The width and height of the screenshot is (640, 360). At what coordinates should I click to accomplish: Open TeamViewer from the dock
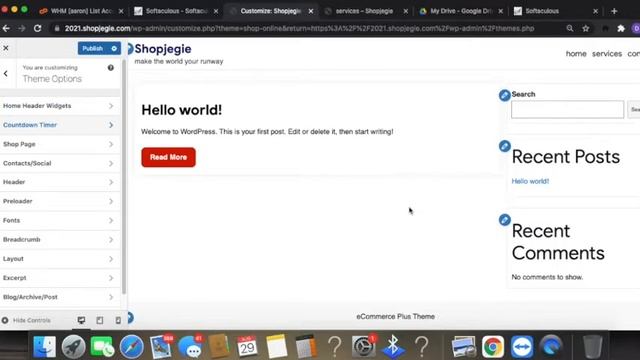(x=522, y=347)
